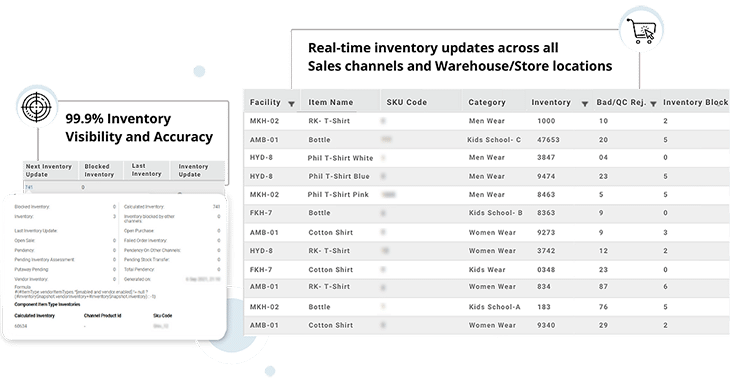Click the SKU Code column header

[406, 102]
